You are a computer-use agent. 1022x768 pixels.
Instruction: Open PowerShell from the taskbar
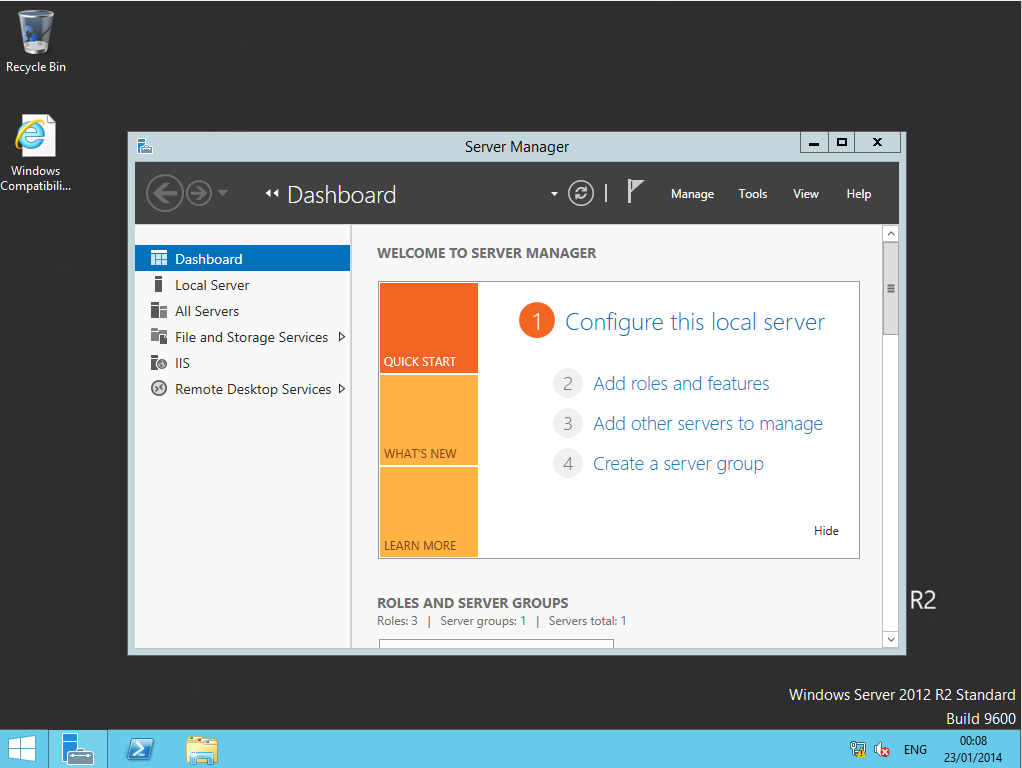140,748
